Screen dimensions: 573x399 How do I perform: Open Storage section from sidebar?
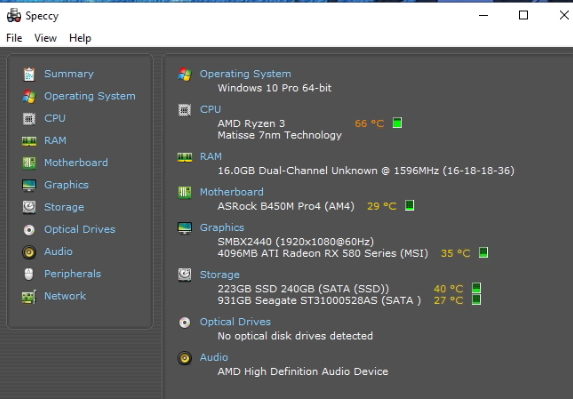(64, 207)
